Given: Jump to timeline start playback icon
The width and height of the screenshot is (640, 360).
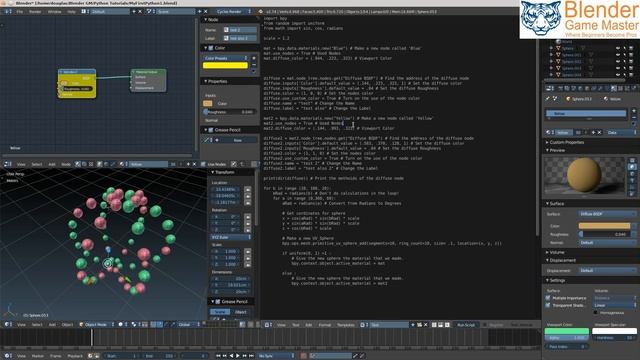Looking at the screenshot, I should point(218,356).
